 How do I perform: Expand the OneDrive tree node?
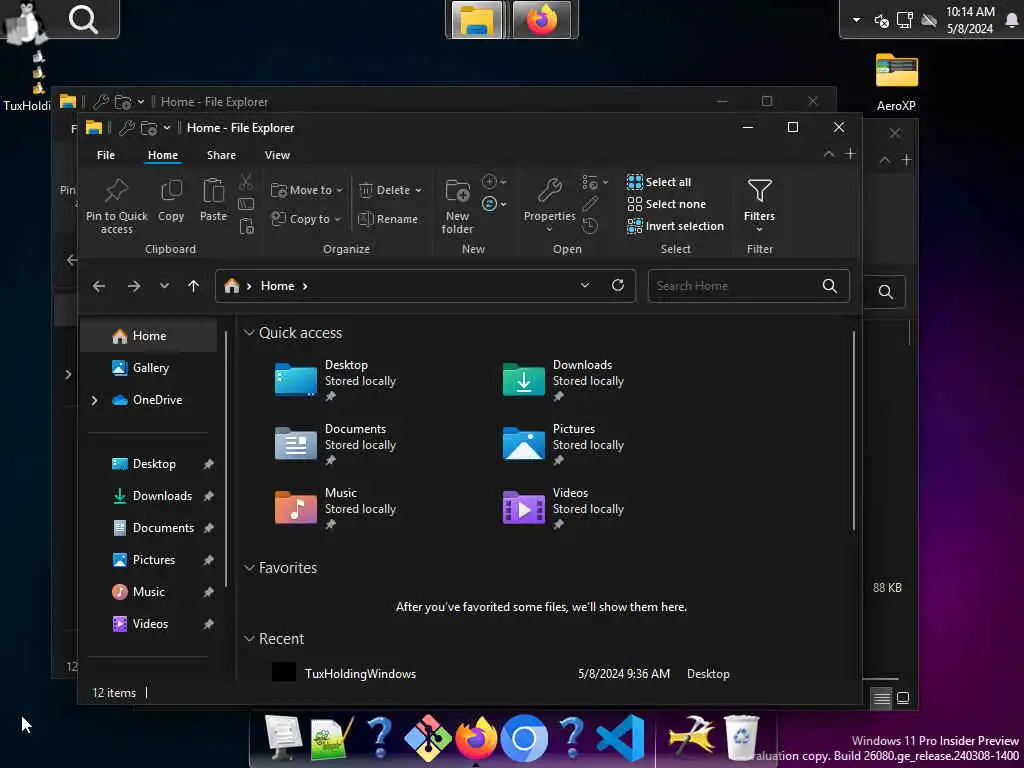95,400
